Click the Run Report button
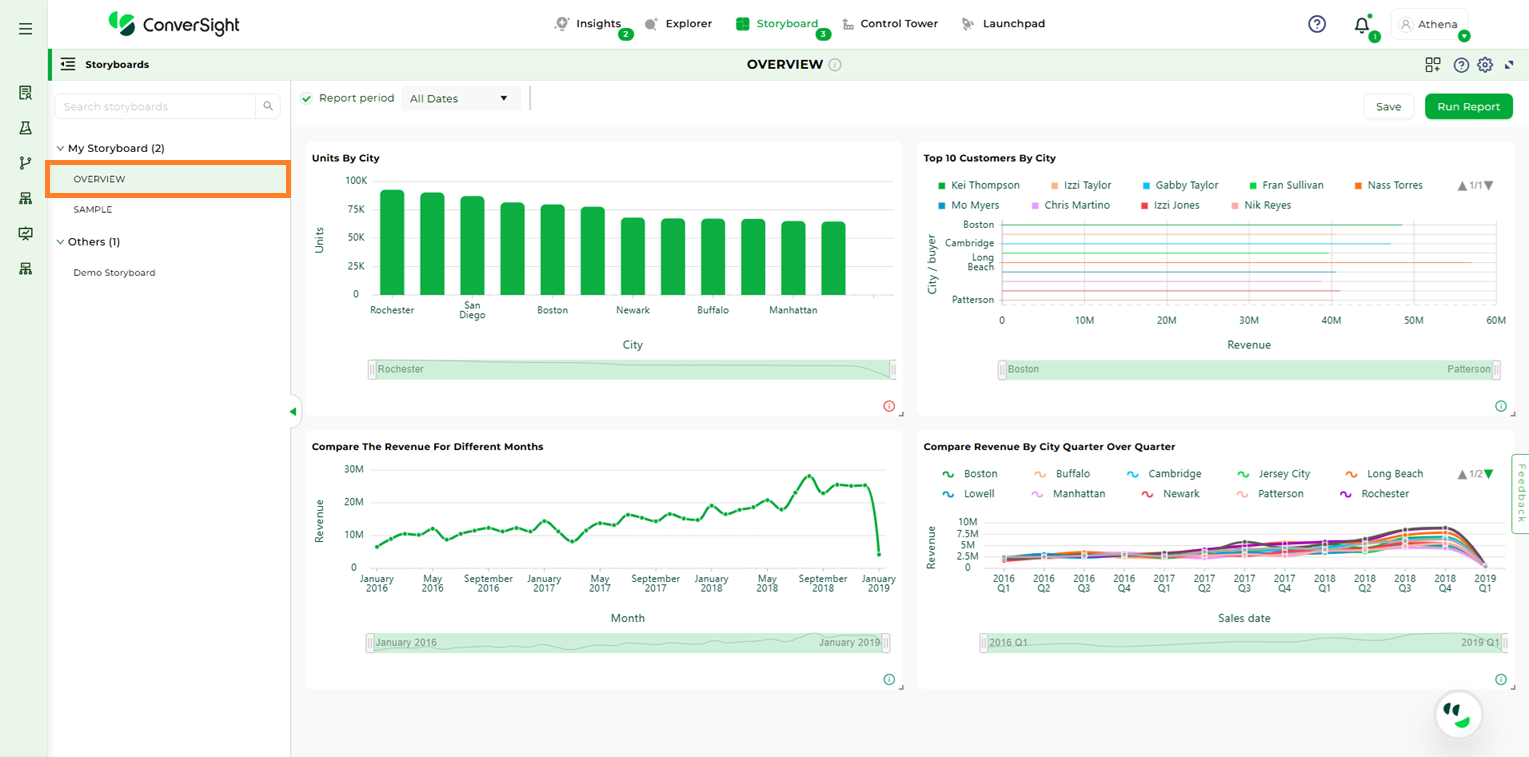Screen dimensions: 1529x757 1468,107
